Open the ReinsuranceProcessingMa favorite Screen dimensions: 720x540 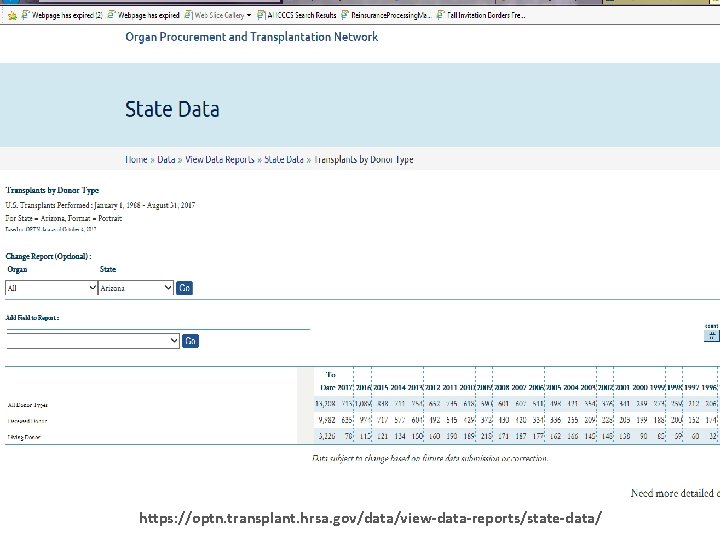(386, 15)
